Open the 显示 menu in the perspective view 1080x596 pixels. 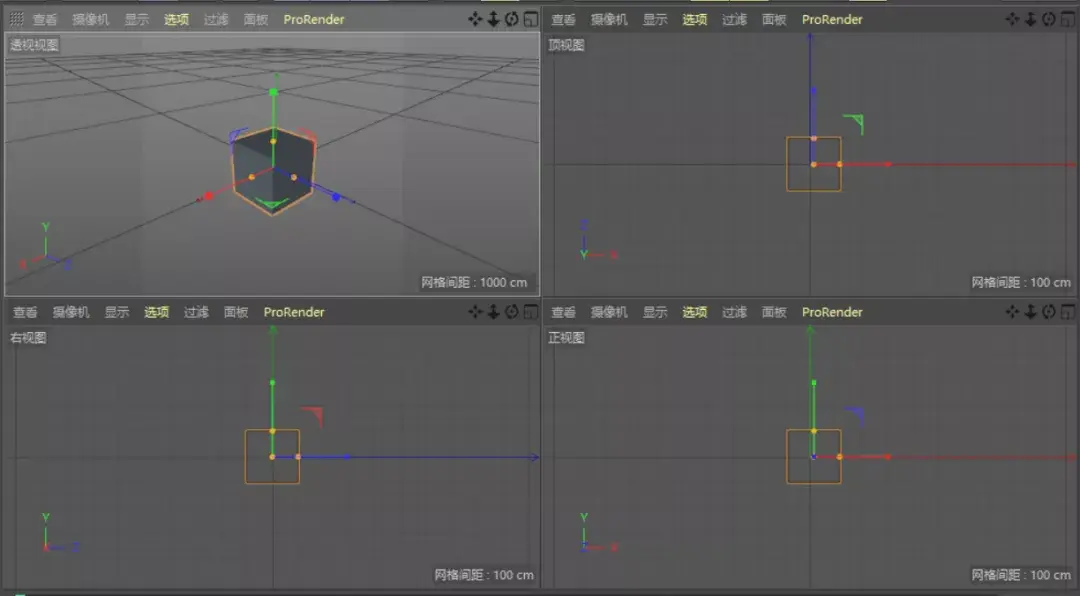pyautogui.click(x=136, y=19)
